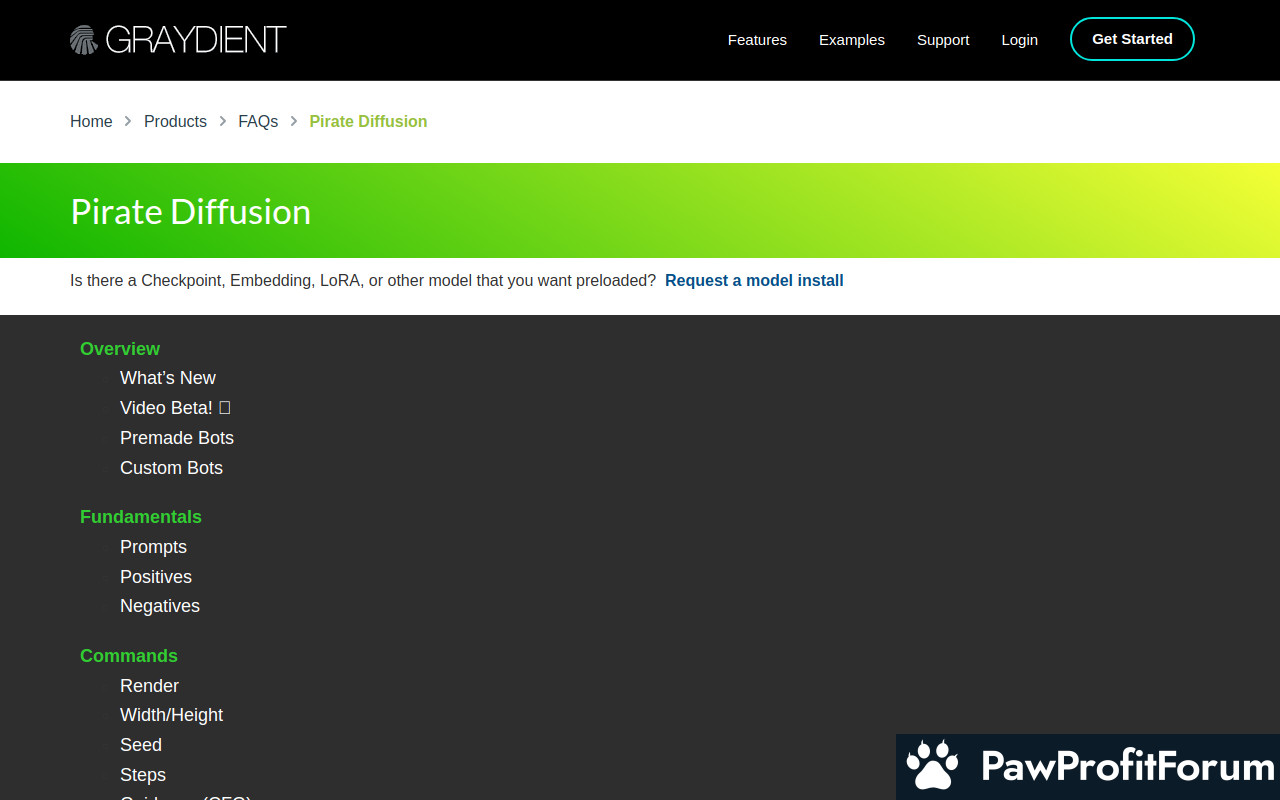Open the Features menu item
1280x800 pixels.
coord(757,40)
